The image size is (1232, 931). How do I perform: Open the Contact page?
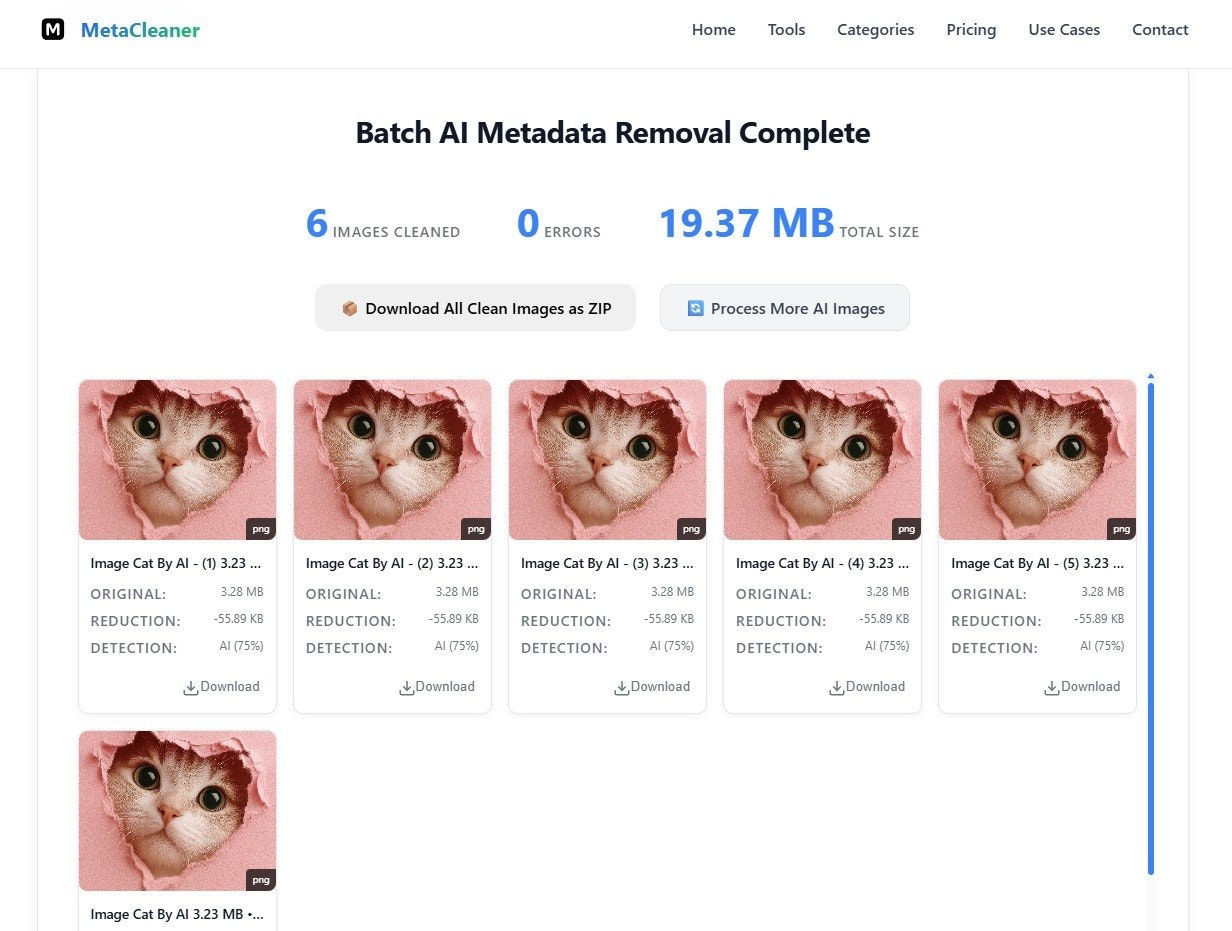point(1160,29)
